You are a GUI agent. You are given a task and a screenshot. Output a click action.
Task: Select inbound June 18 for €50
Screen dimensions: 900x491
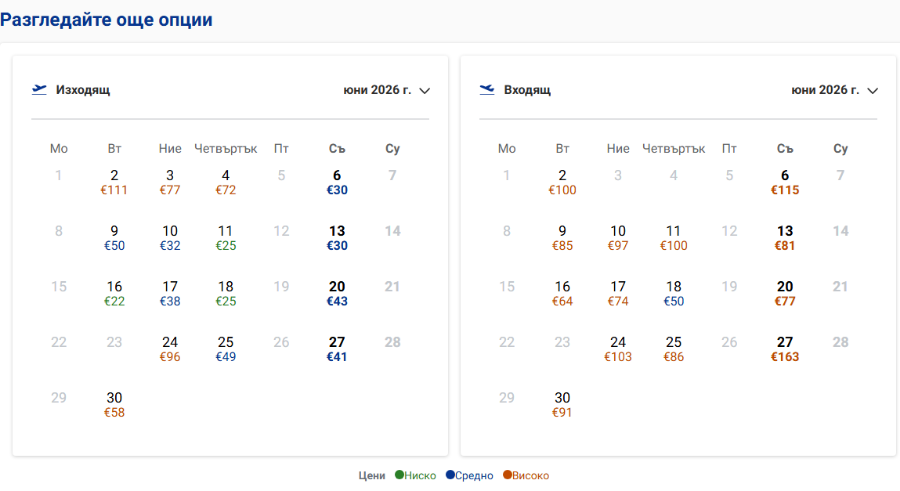coord(674,293)
